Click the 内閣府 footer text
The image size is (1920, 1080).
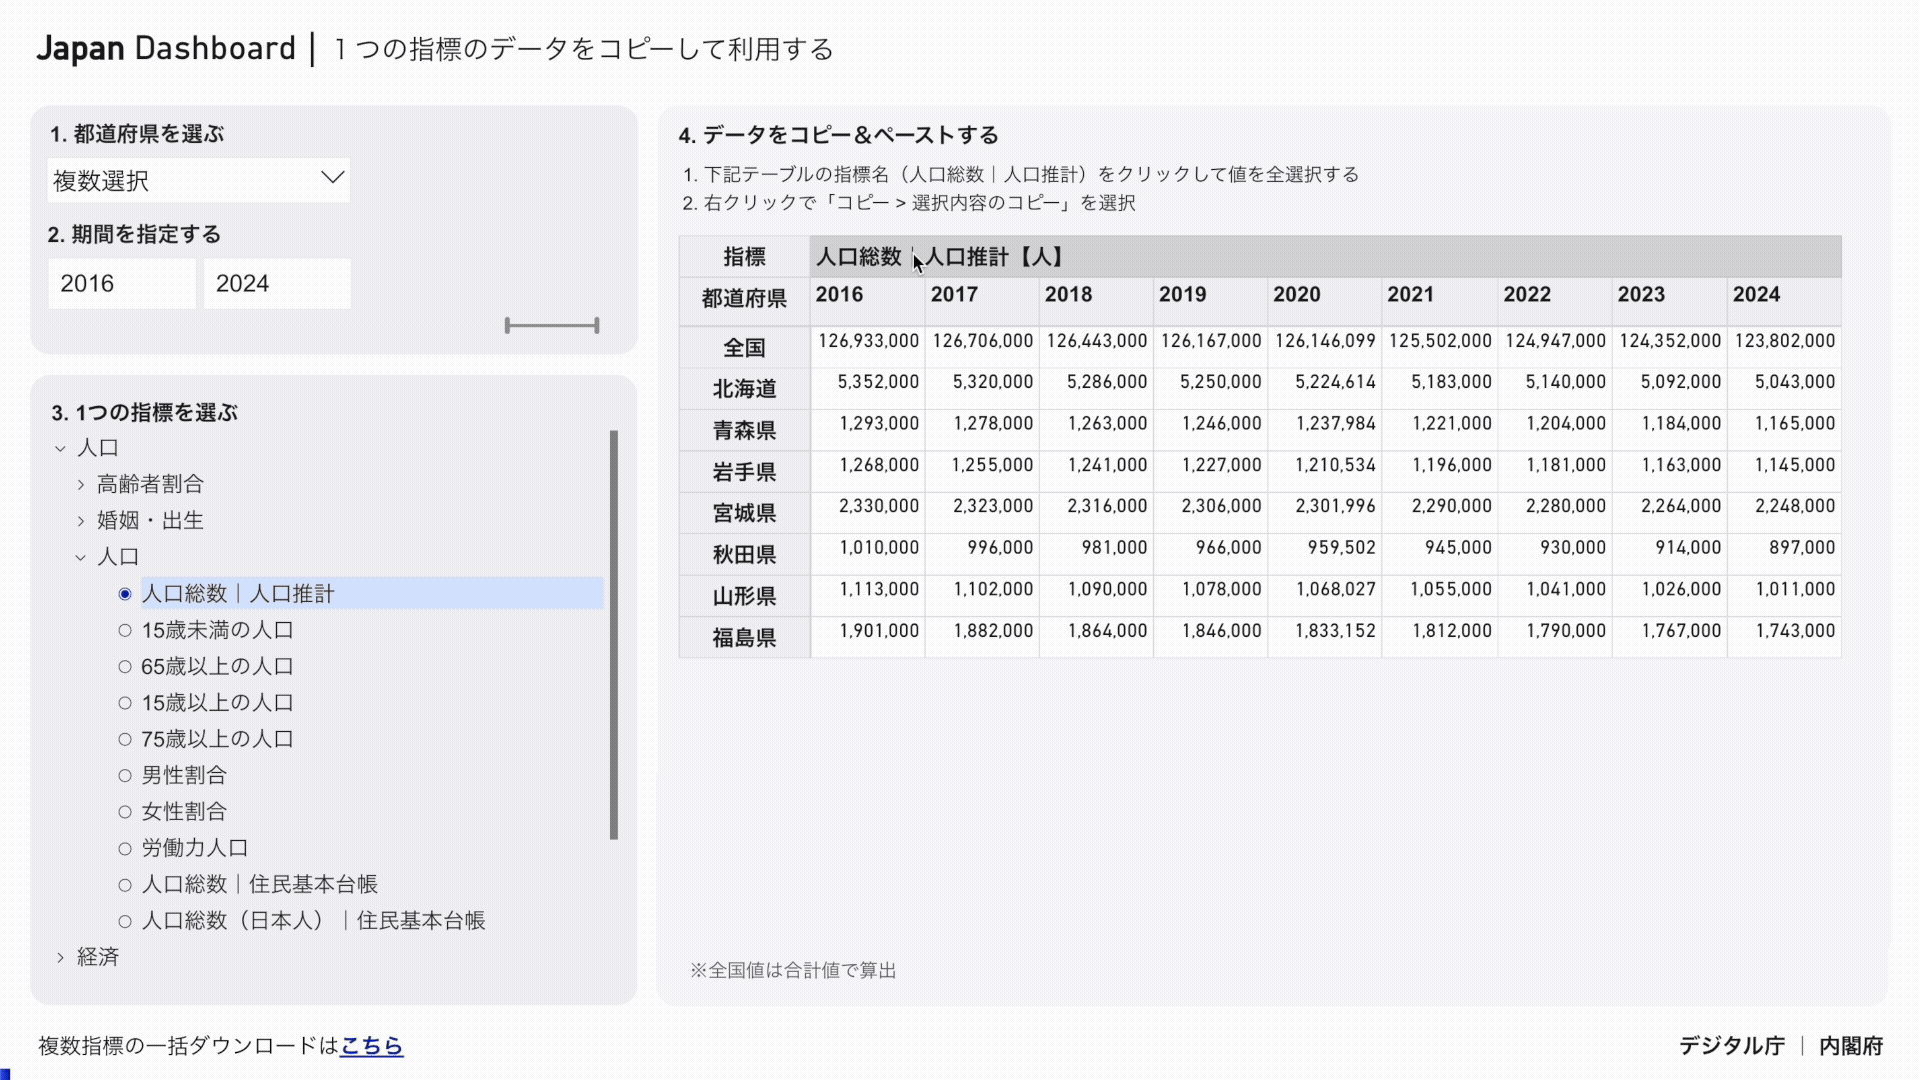point(1851,1046)
